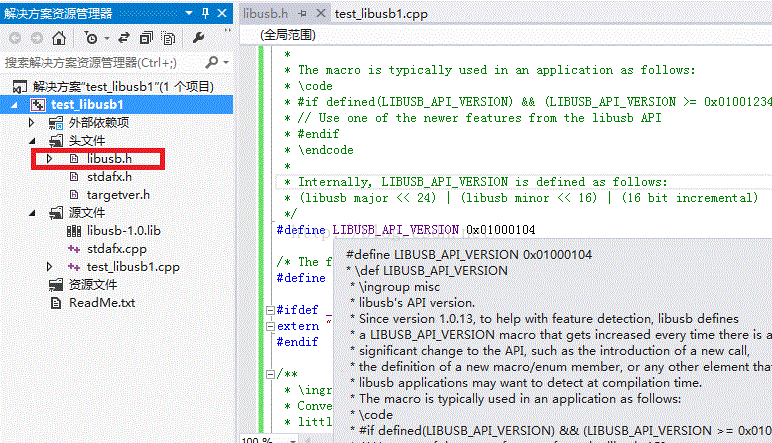Toggle auto-hide pin on Solution Explorer panel
Viewport: 772px width, 443px height.
coord(205,13)
